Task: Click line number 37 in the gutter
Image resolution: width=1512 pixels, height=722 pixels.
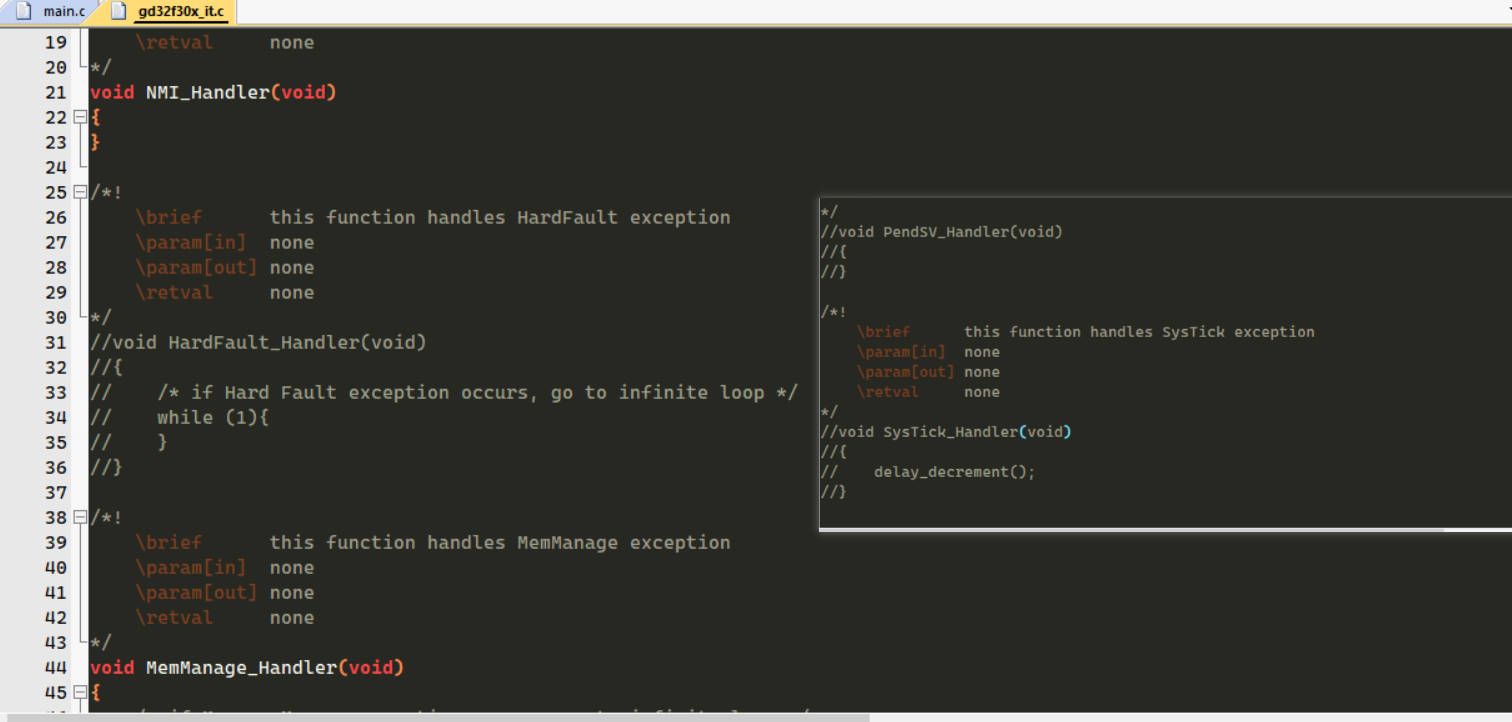Action: (x=56, y=492)
